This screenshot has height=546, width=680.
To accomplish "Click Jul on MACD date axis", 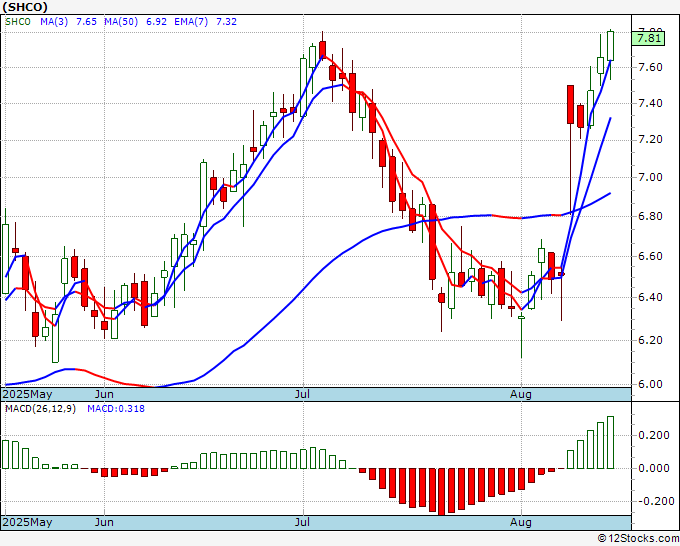I will point(302,522).
